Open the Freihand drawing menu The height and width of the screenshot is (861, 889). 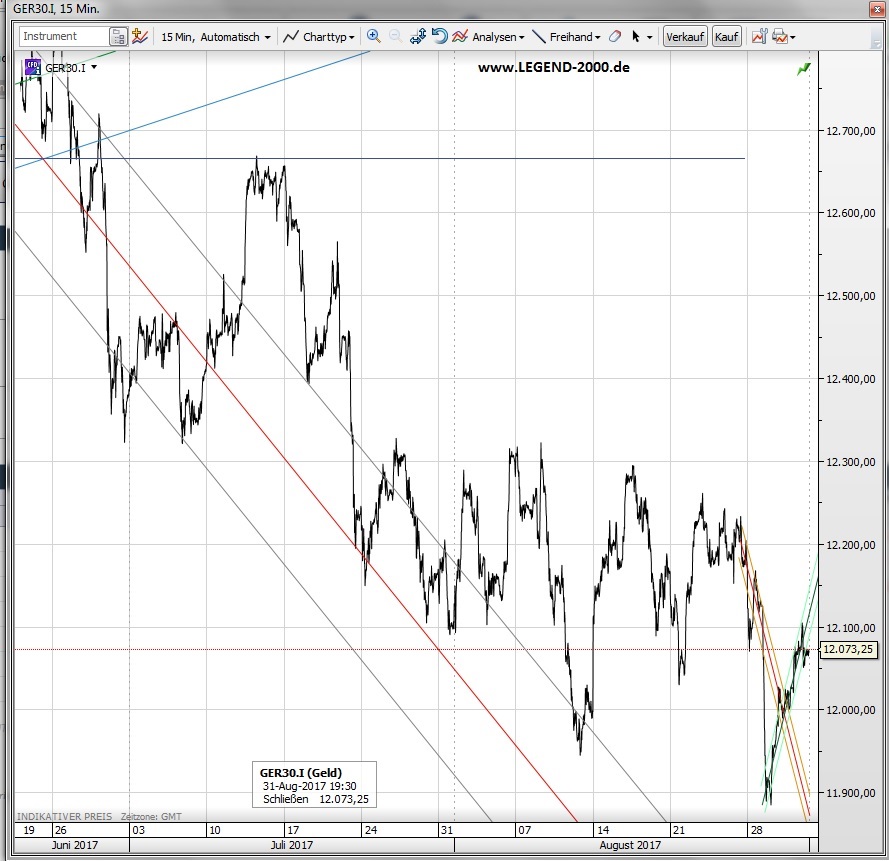[x=566, y=37]
